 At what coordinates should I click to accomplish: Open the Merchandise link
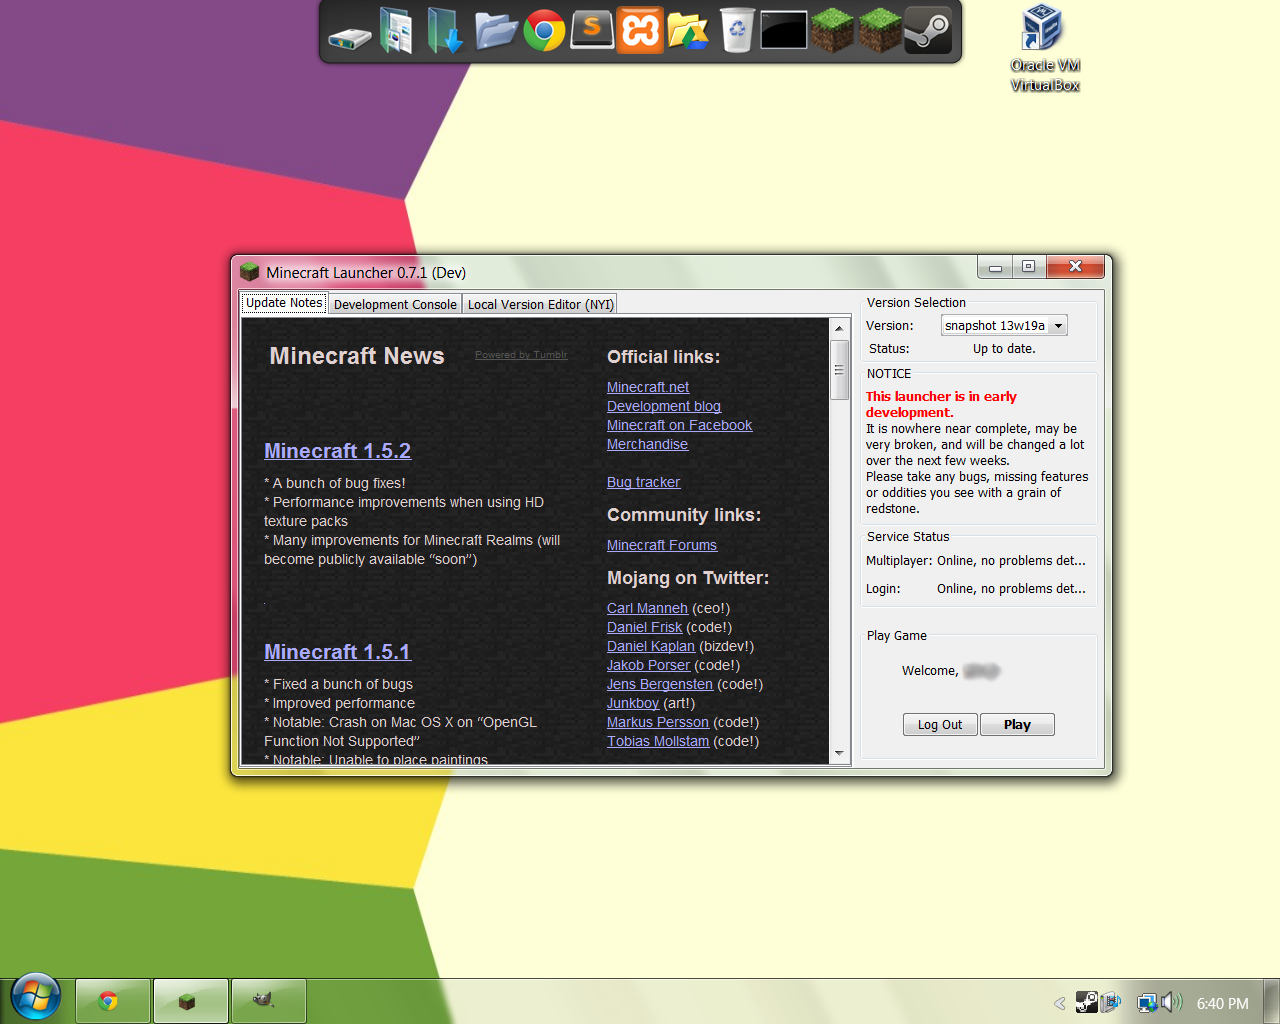[648, 444]
